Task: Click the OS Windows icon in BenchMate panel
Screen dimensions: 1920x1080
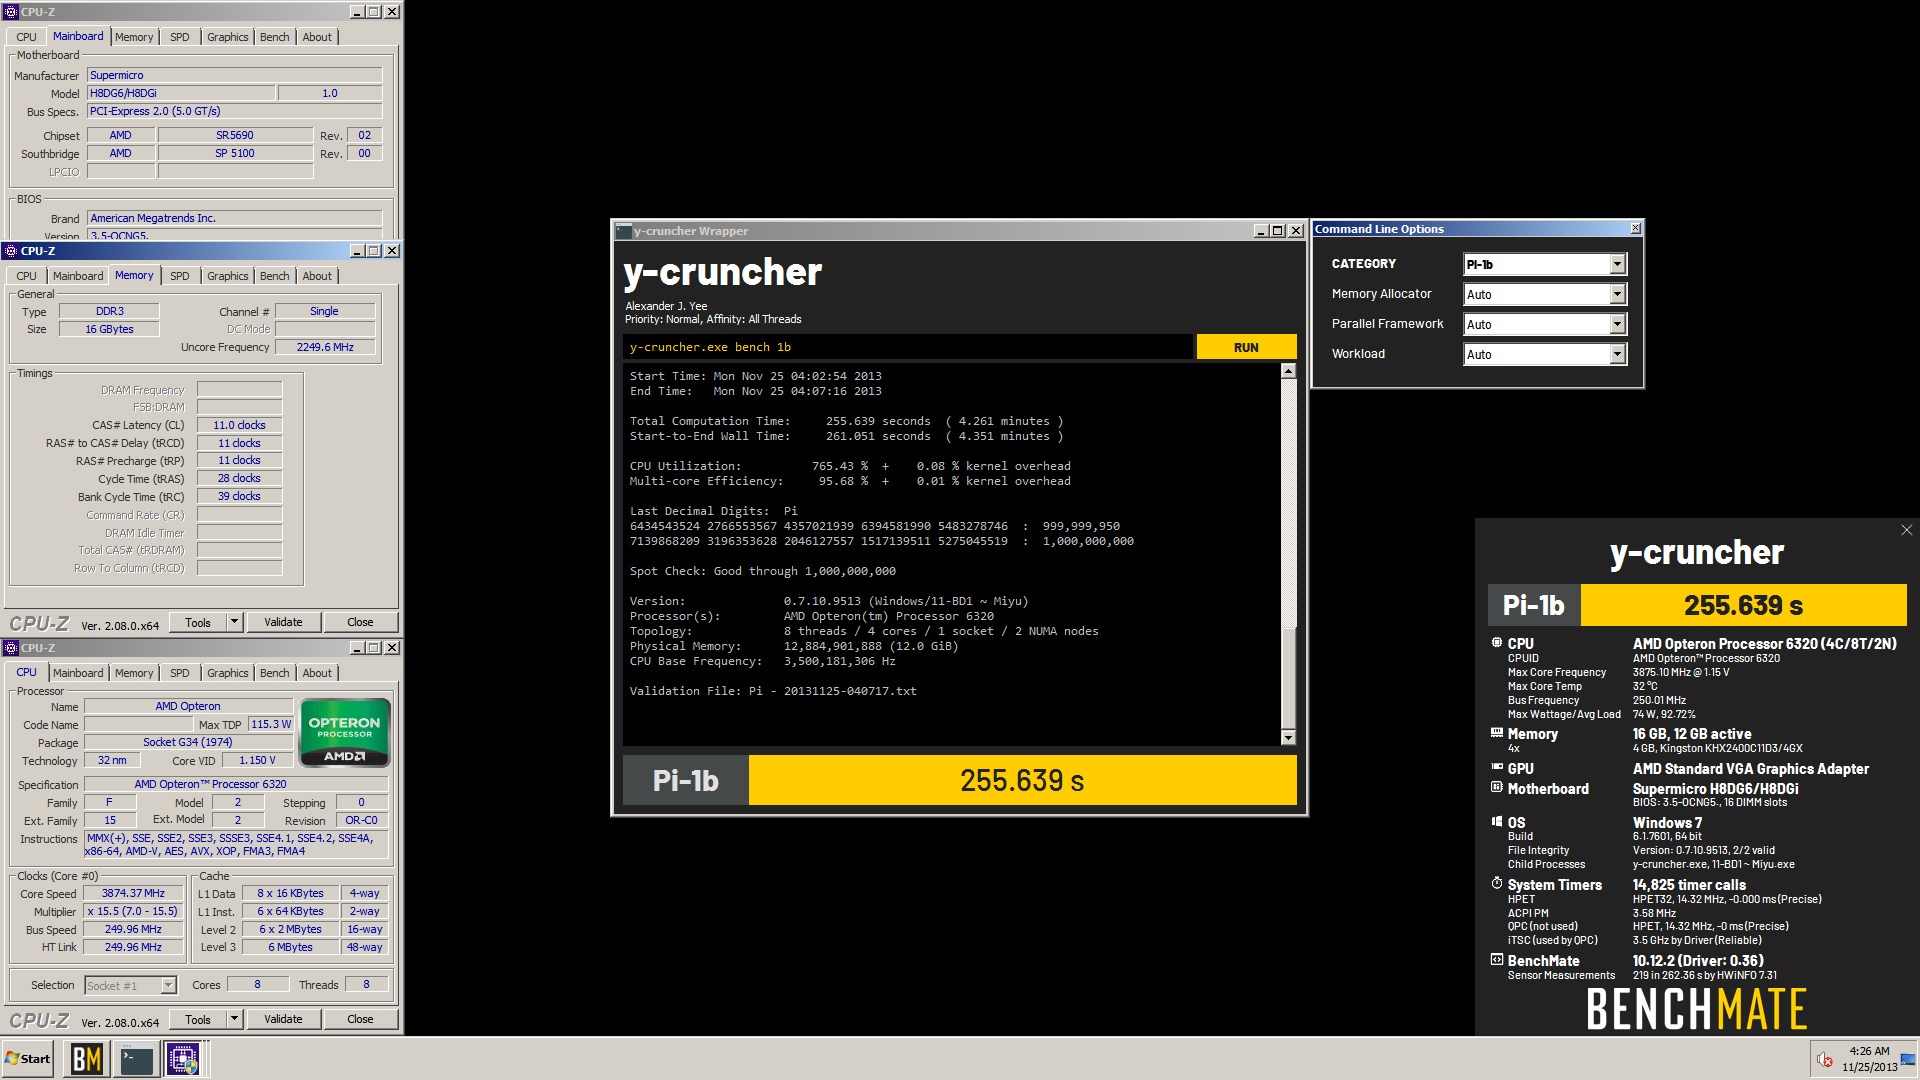Action: (x=1497, y=822)
